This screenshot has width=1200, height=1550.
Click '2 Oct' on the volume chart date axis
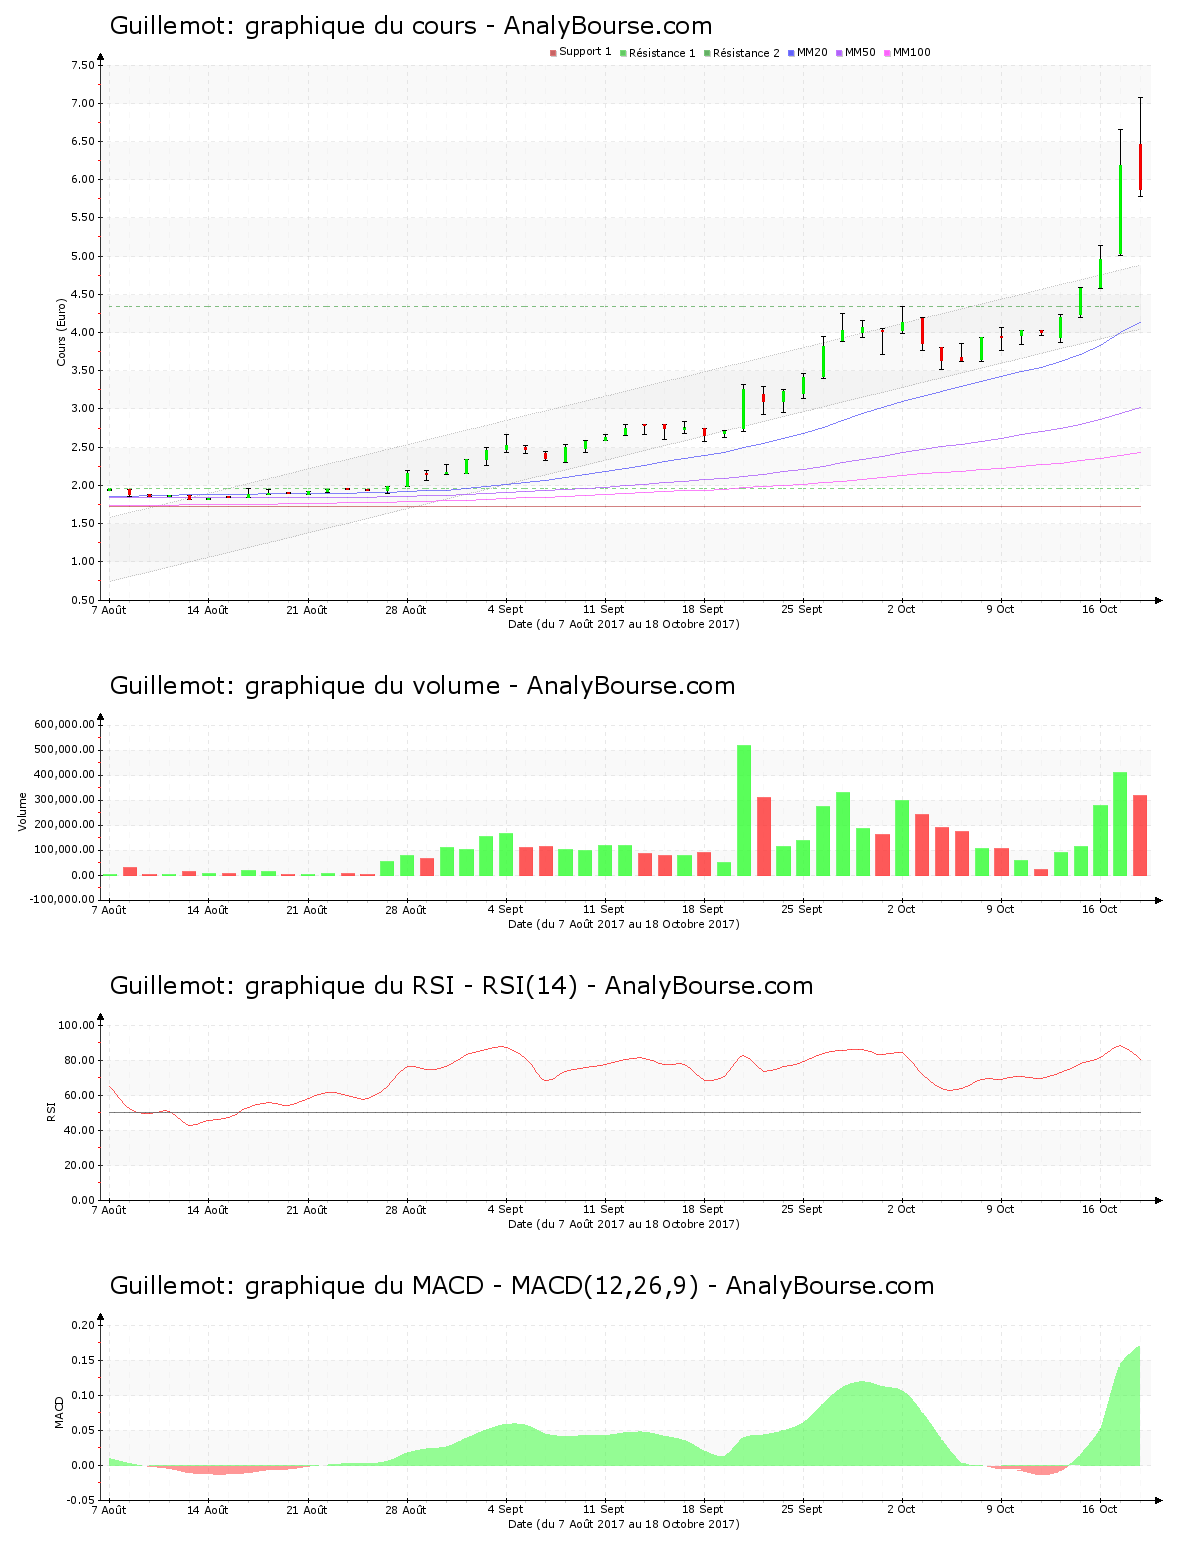point(901,910)
